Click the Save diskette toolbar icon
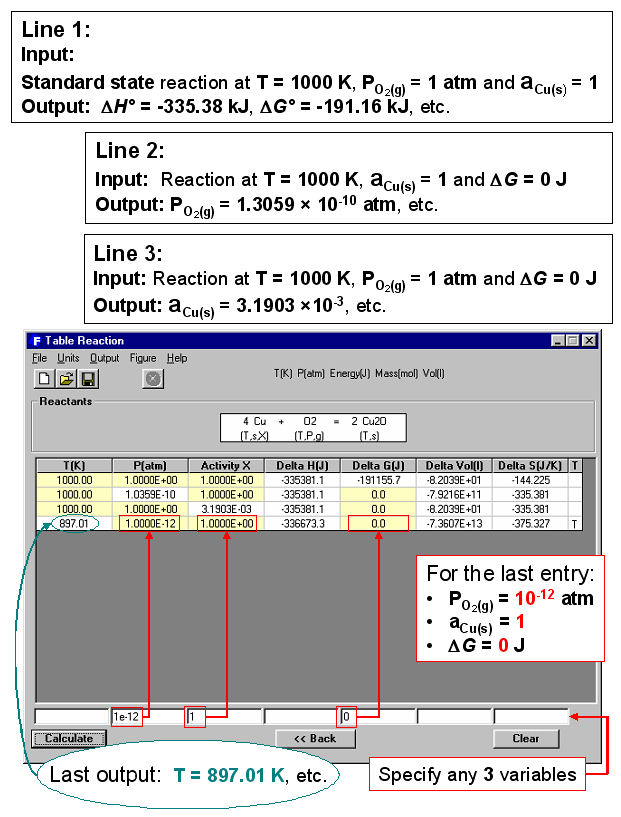Screen dimensions: 621x817 88,379
